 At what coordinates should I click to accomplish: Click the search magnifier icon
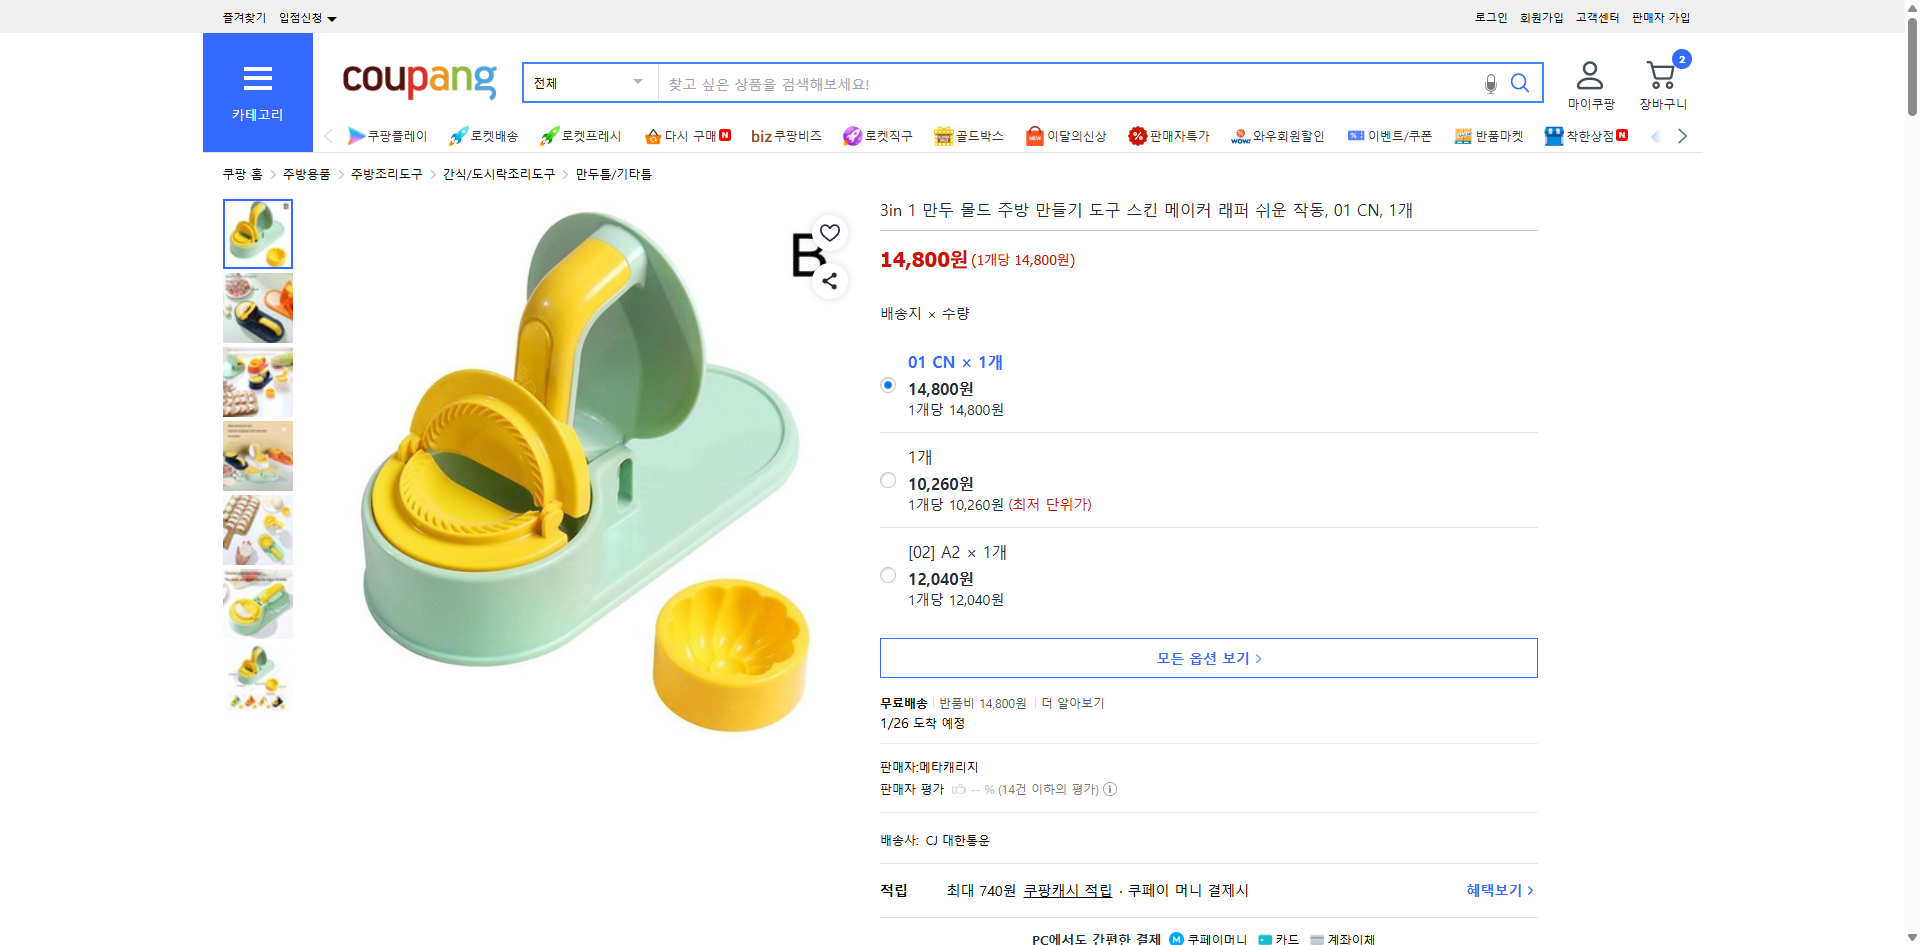tap(1520, 83)
